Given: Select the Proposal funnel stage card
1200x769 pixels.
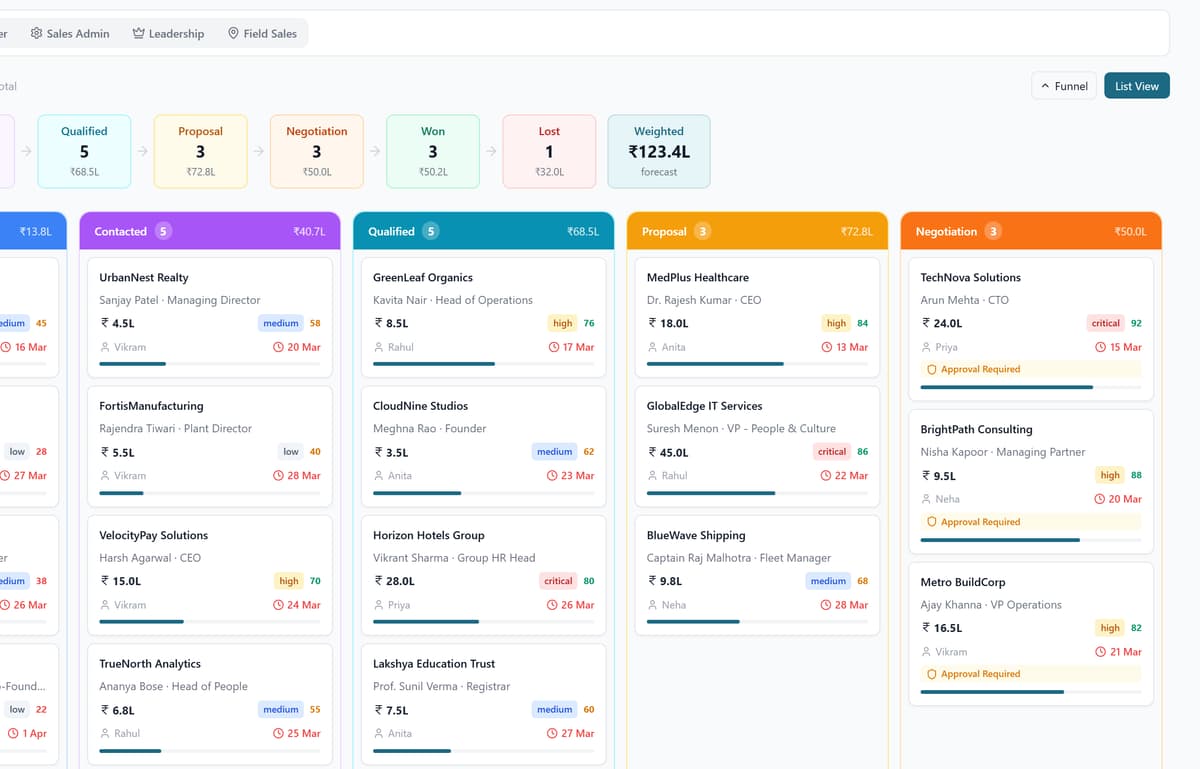Looking at the screenshot, I should [x=200, y=151].
